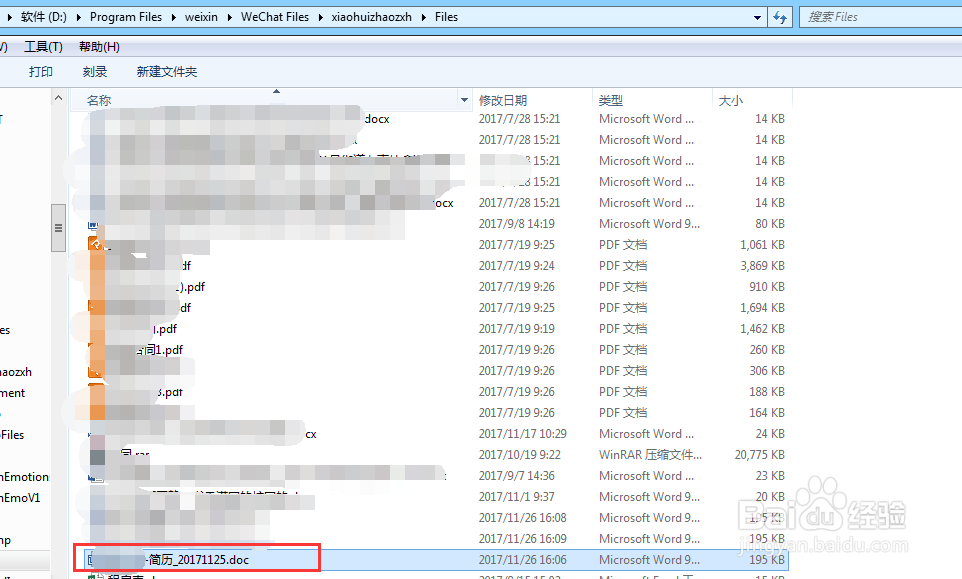962x579 pixels.
Task: Select the row dated 2017/9/7 14:36
Action: [x=436, y=476]
